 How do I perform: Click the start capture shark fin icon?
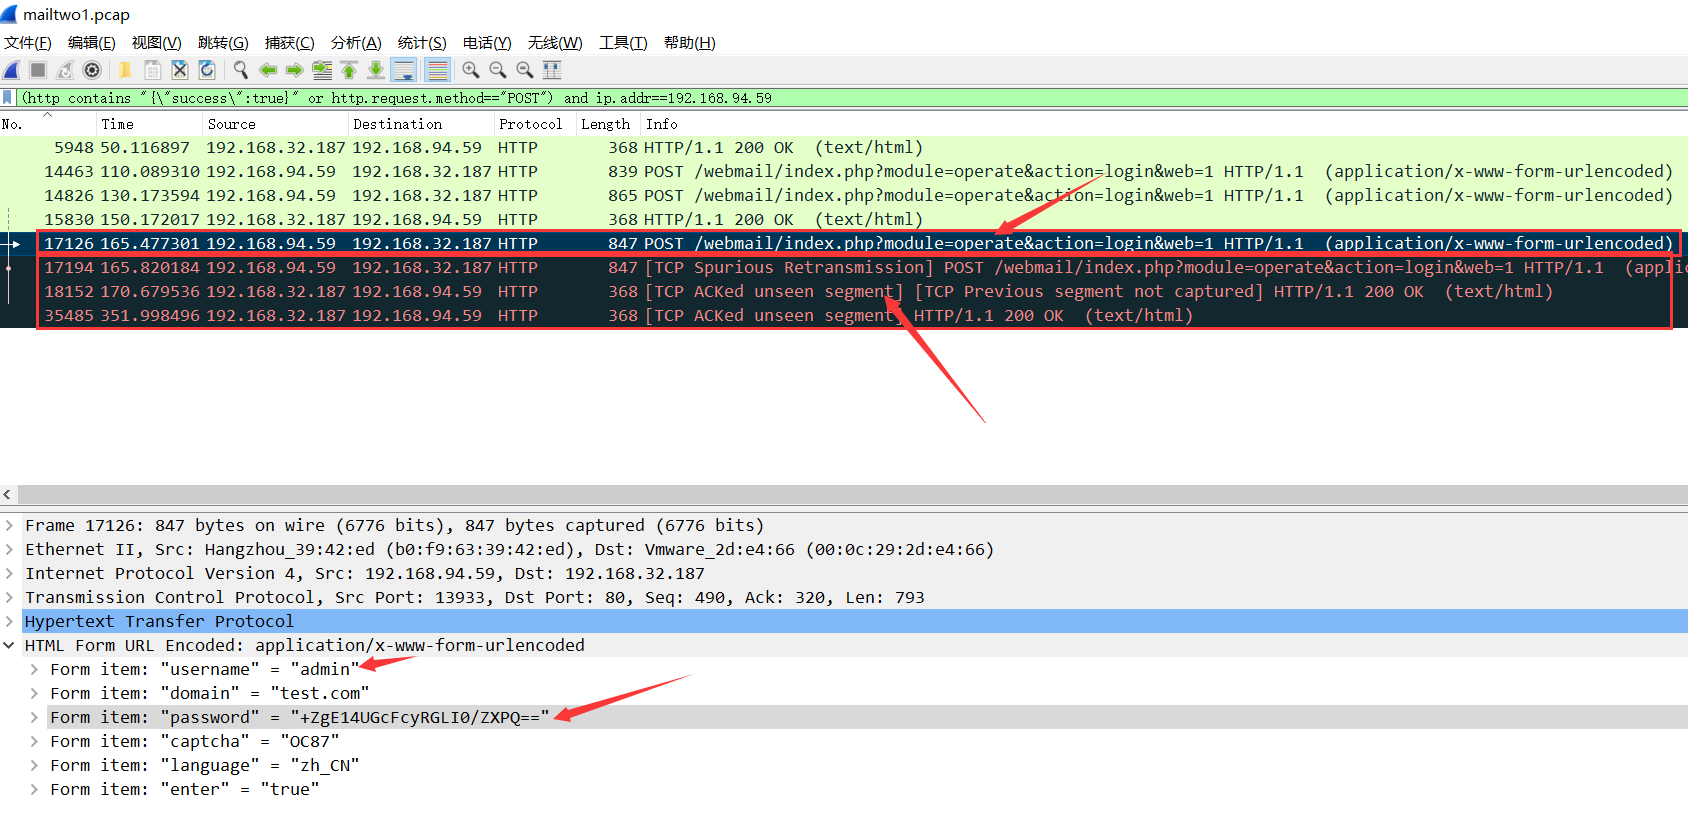(x=11, y=70)
